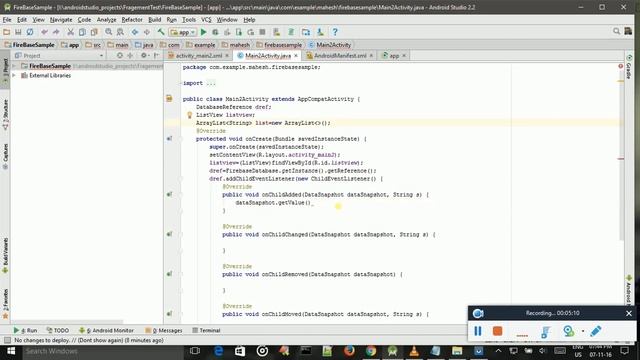Navigate back with the toolbar arrow

point(135,32)
